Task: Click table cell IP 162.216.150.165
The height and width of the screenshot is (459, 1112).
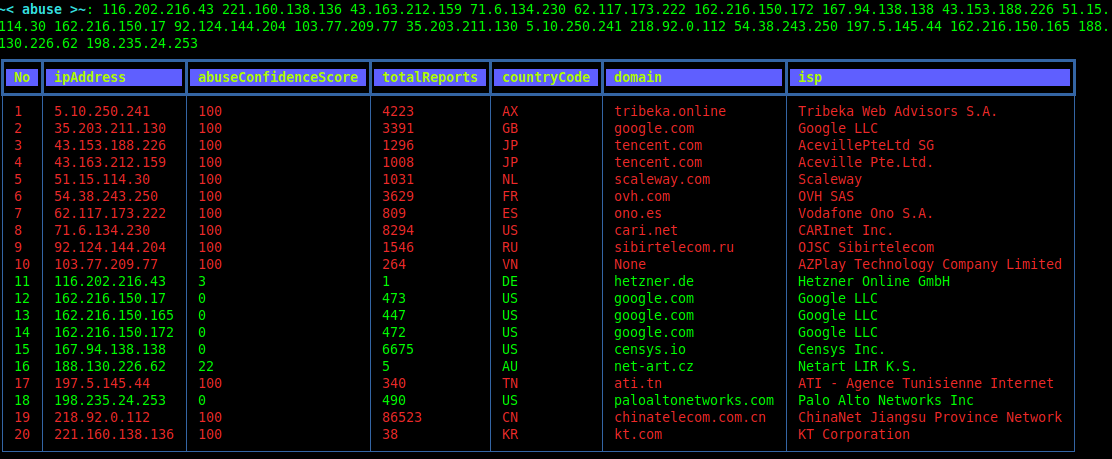Action: 114,316
